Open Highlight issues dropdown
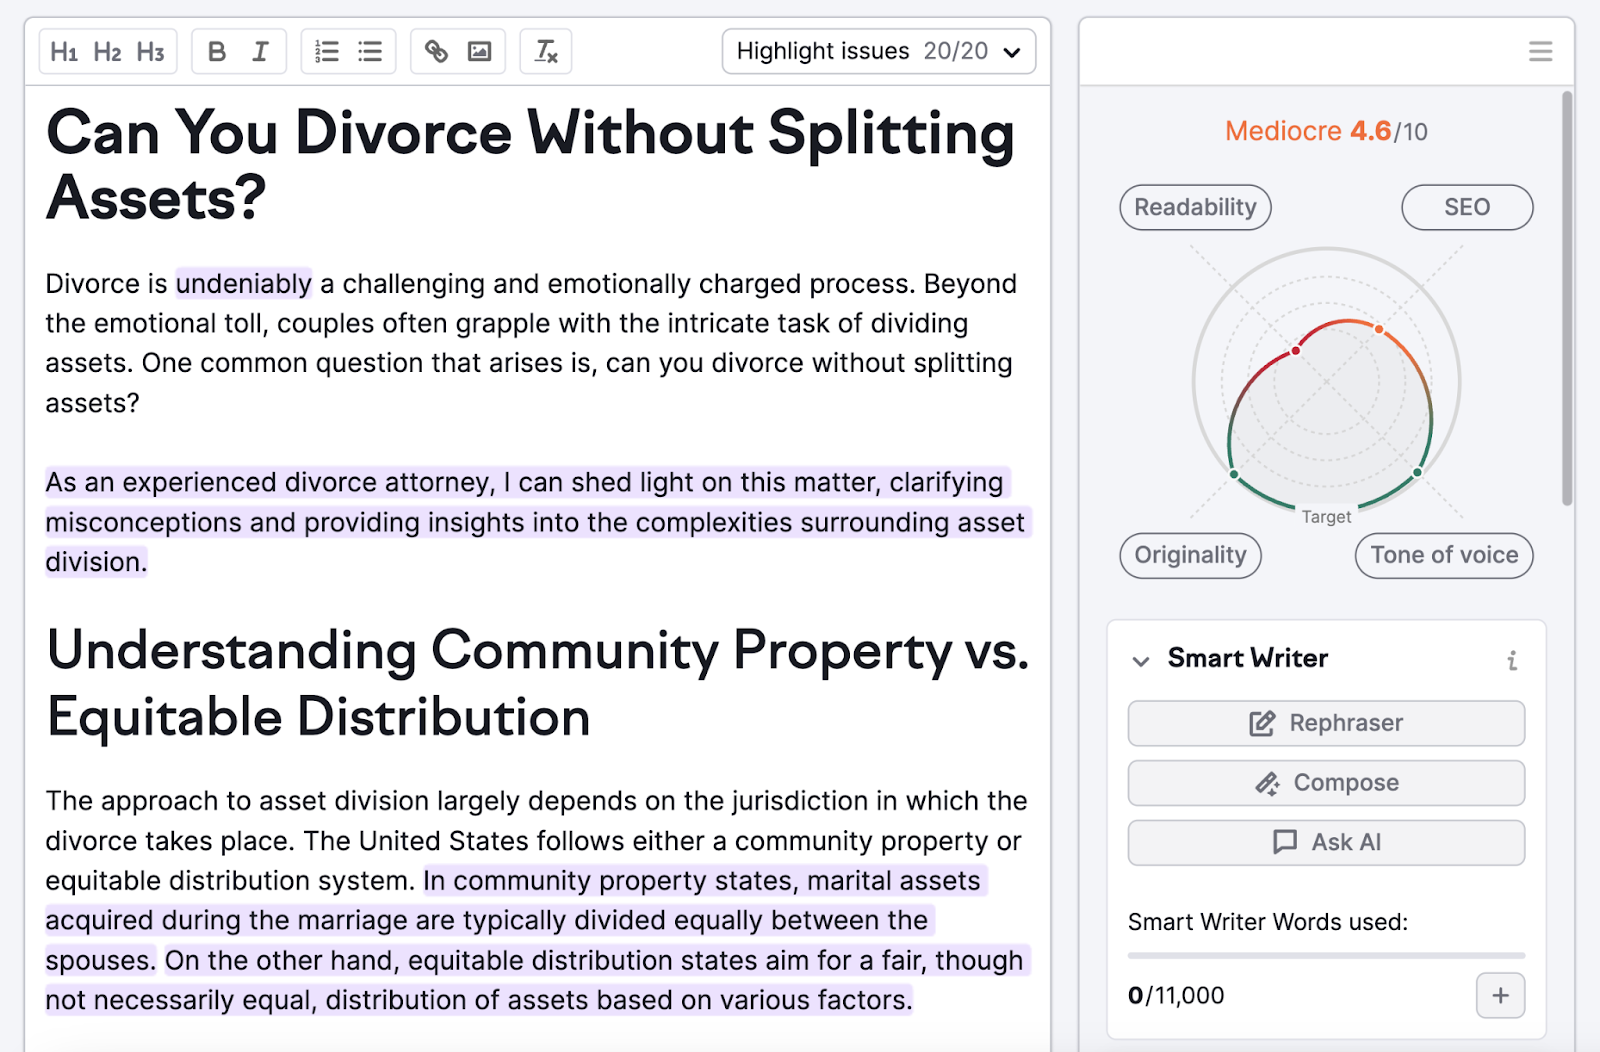Viewport: 1600px width, 1052px height. tap(879, 51)
